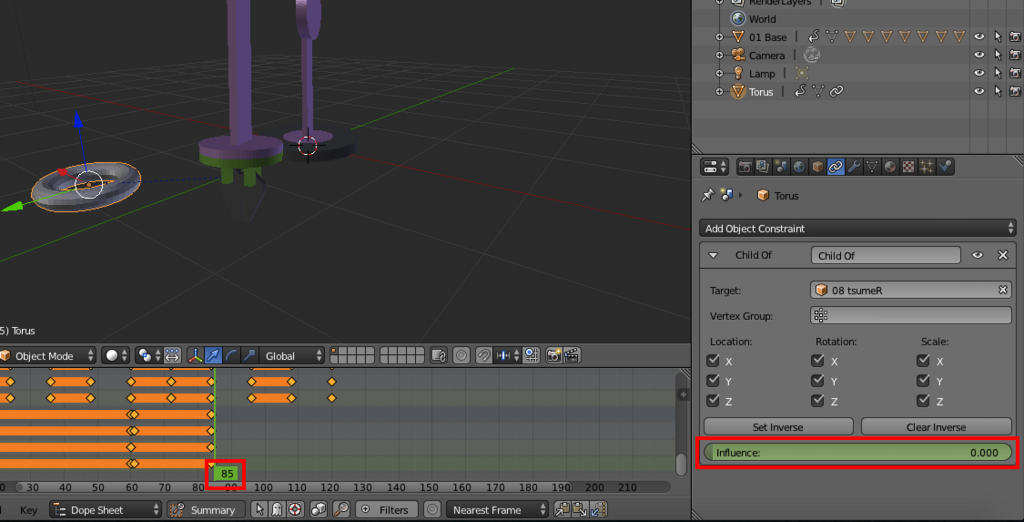Click the magnifier filter icon in dope sheet
Screen dimensions: 1024x522
[x=340, y=510]
